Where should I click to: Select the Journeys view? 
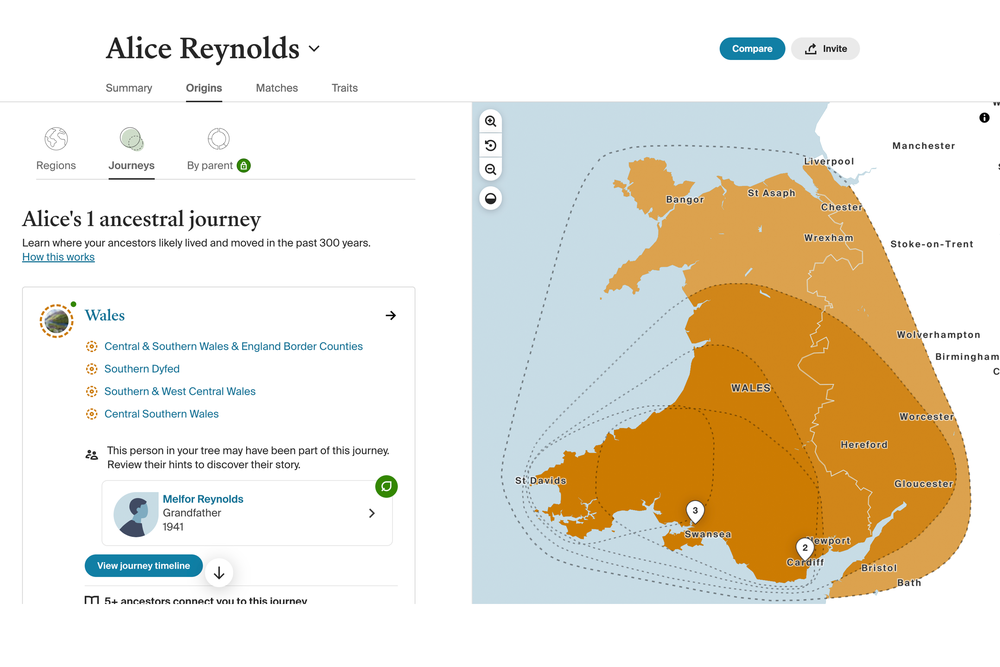[131, 149]
